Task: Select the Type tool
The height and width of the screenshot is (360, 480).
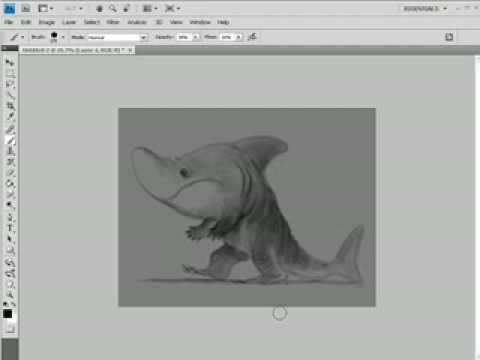Action: (x=10, y=229)
